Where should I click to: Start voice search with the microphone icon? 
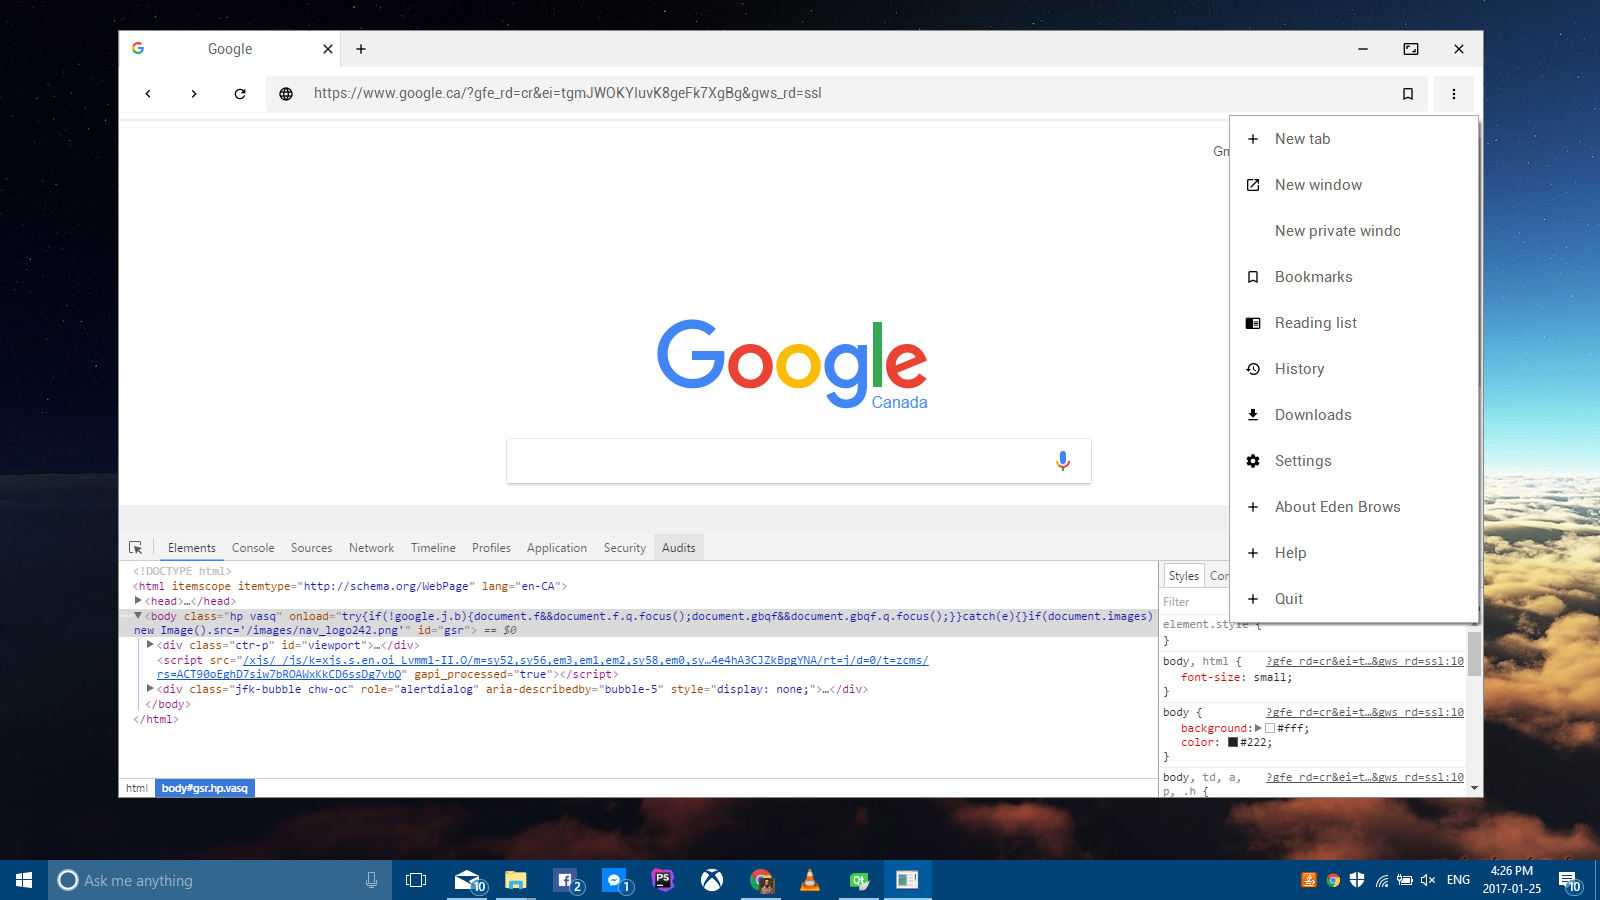pos(1063,460)
